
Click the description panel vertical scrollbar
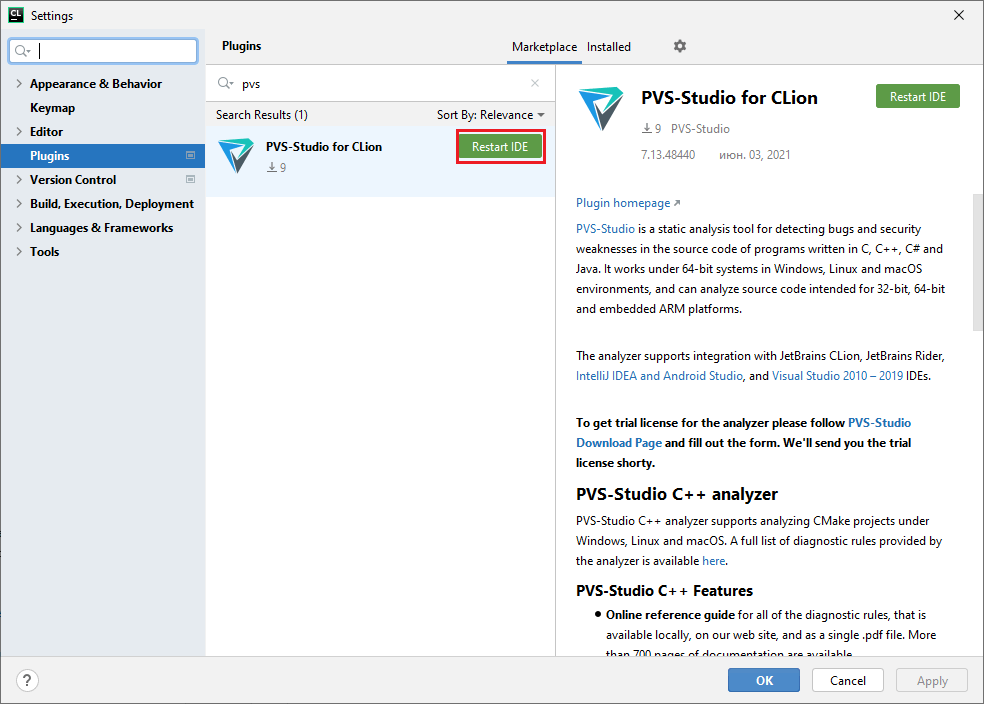(978, 262)
